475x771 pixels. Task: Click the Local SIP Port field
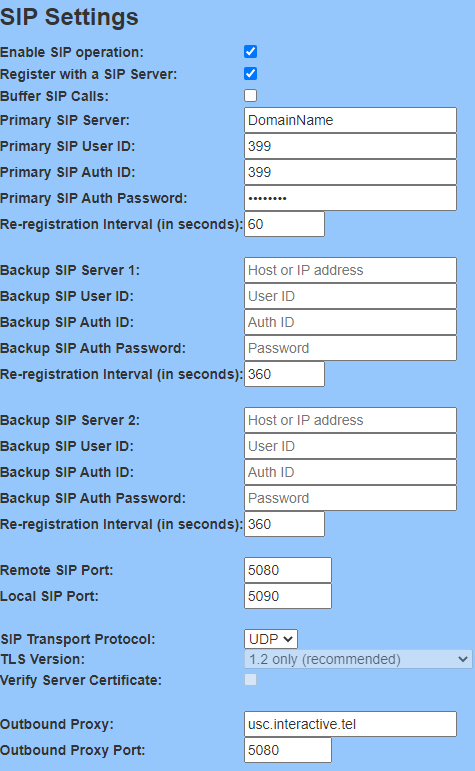click(x=288, y=596)
